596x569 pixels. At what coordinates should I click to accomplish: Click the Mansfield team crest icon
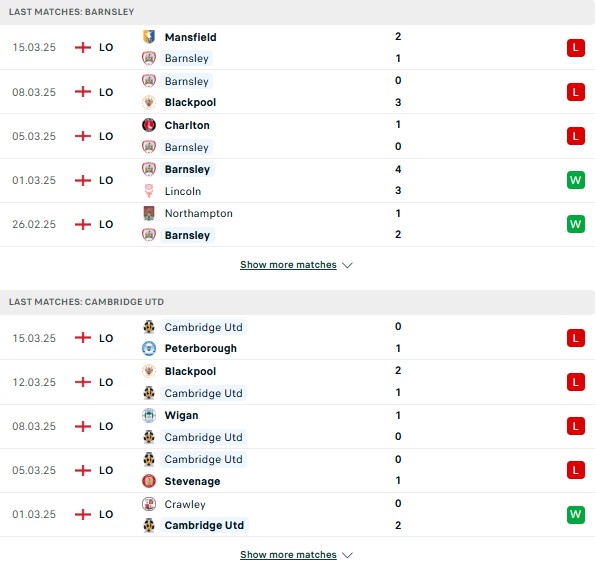pyautogui.click(x=149, y=37)
